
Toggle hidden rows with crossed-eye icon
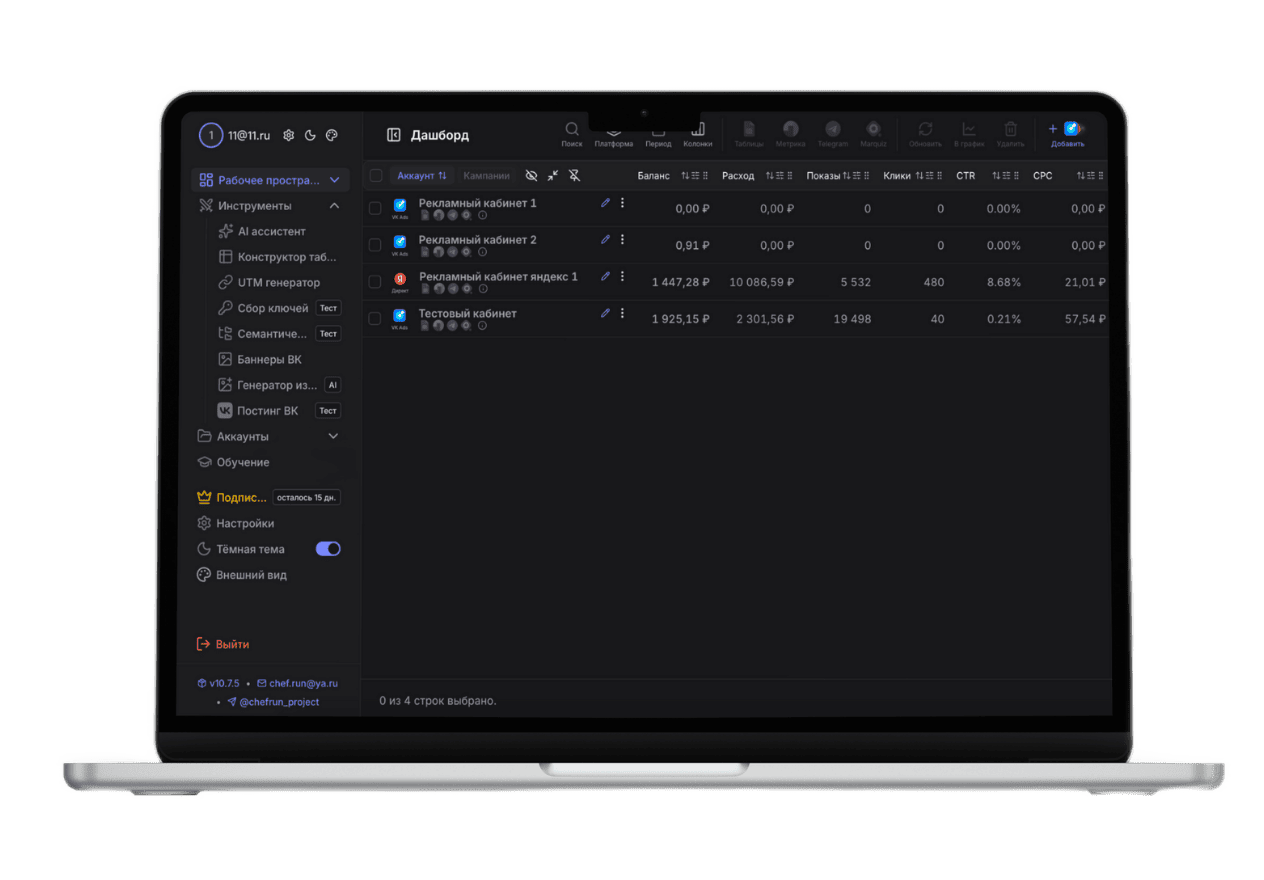(x=531, y=176)
